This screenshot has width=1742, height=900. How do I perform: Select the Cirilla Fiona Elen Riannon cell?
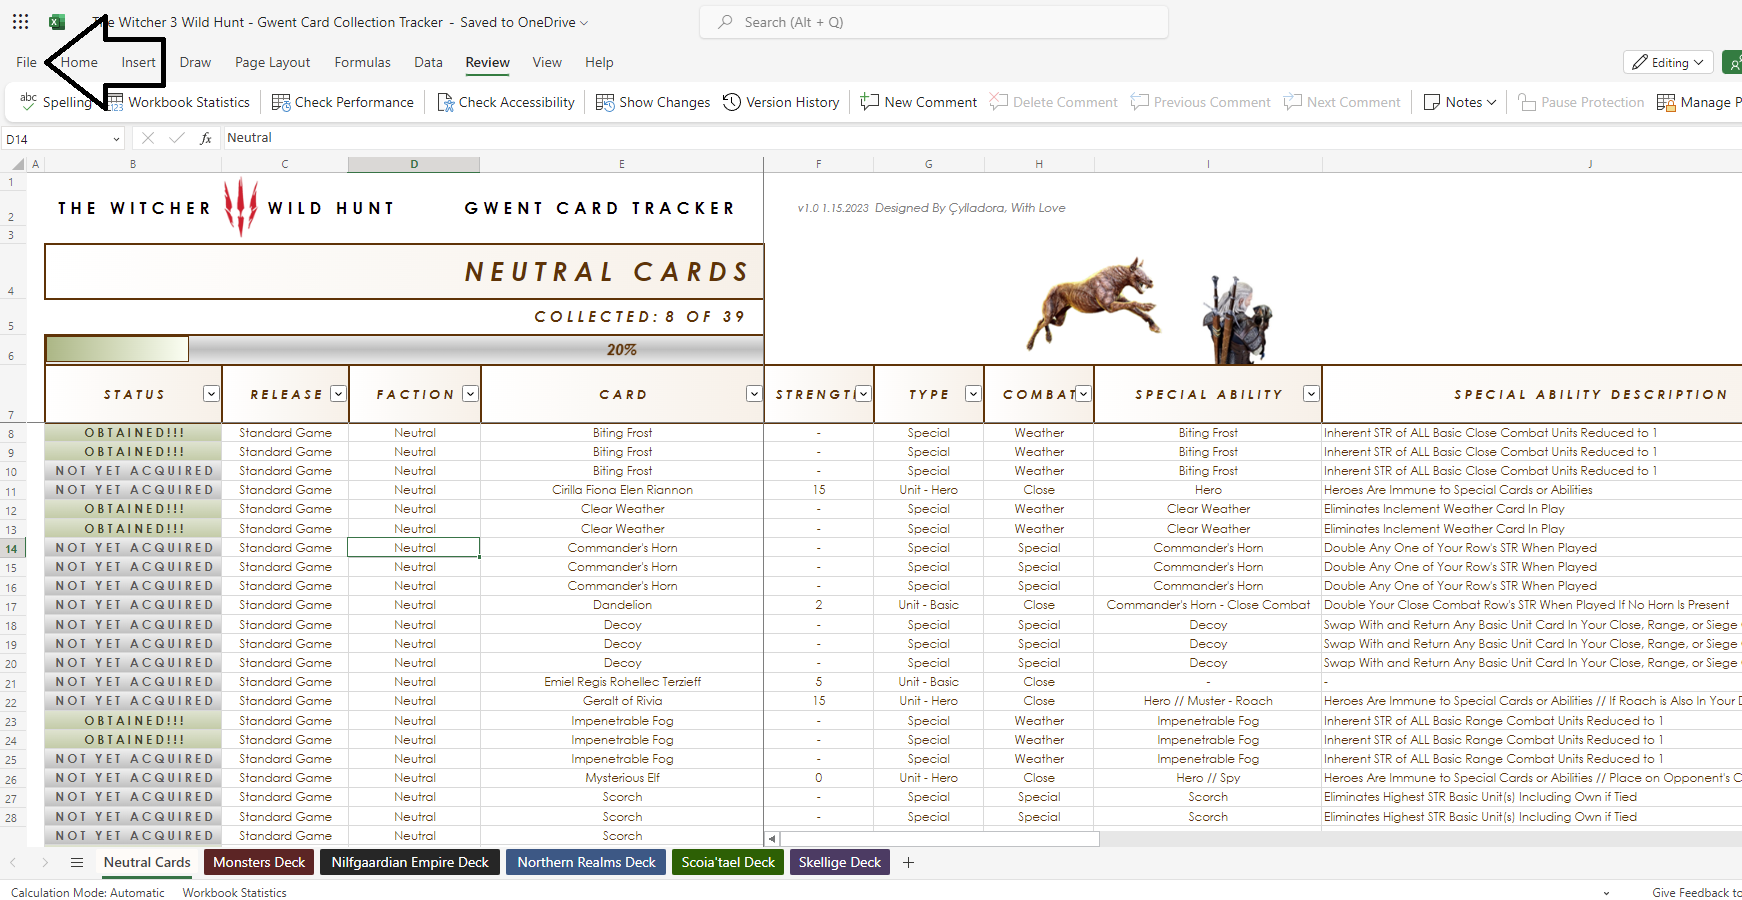(622, 490)
